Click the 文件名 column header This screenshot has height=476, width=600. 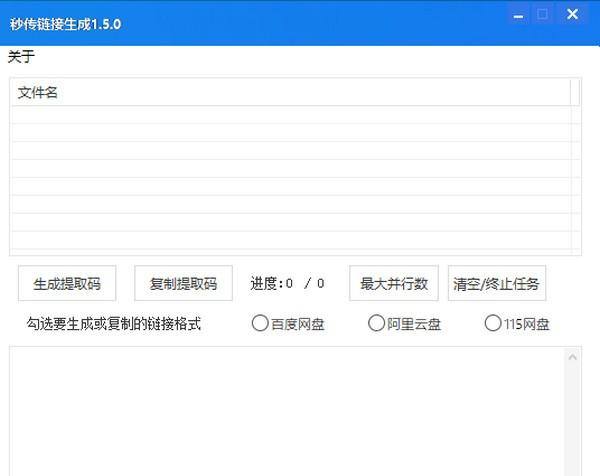coord(290,92)
